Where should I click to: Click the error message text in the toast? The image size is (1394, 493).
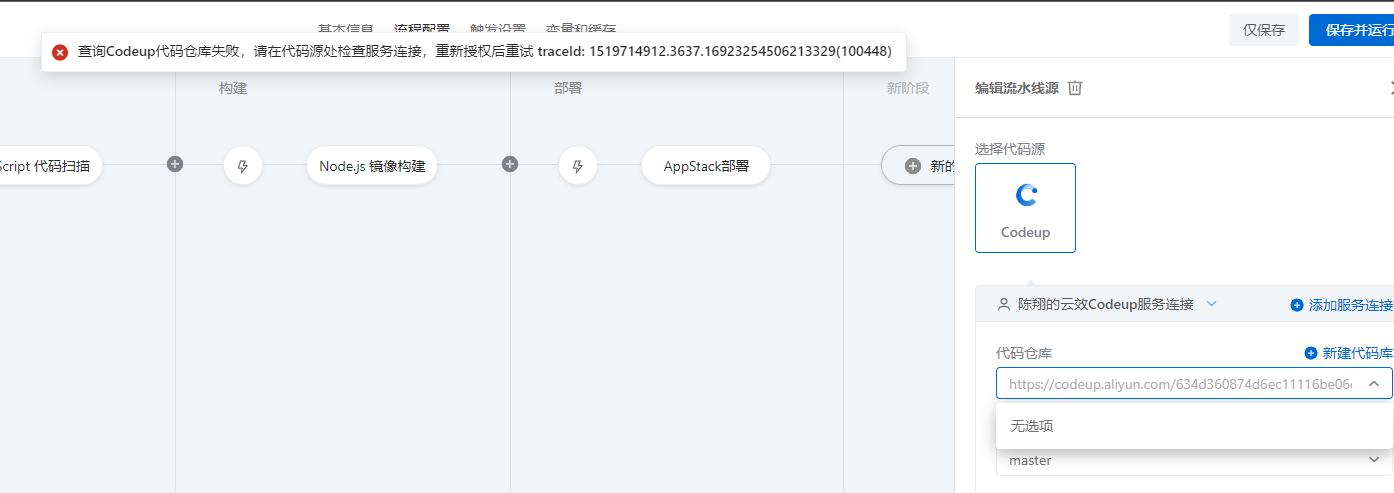(485, 52)
